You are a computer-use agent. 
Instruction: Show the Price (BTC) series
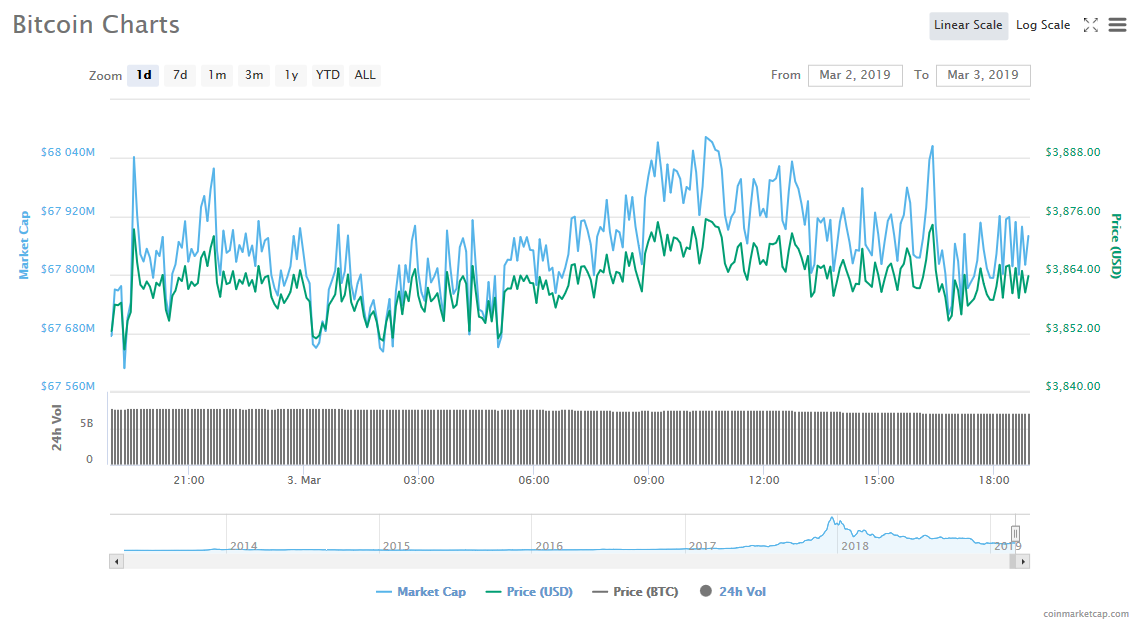635,592
